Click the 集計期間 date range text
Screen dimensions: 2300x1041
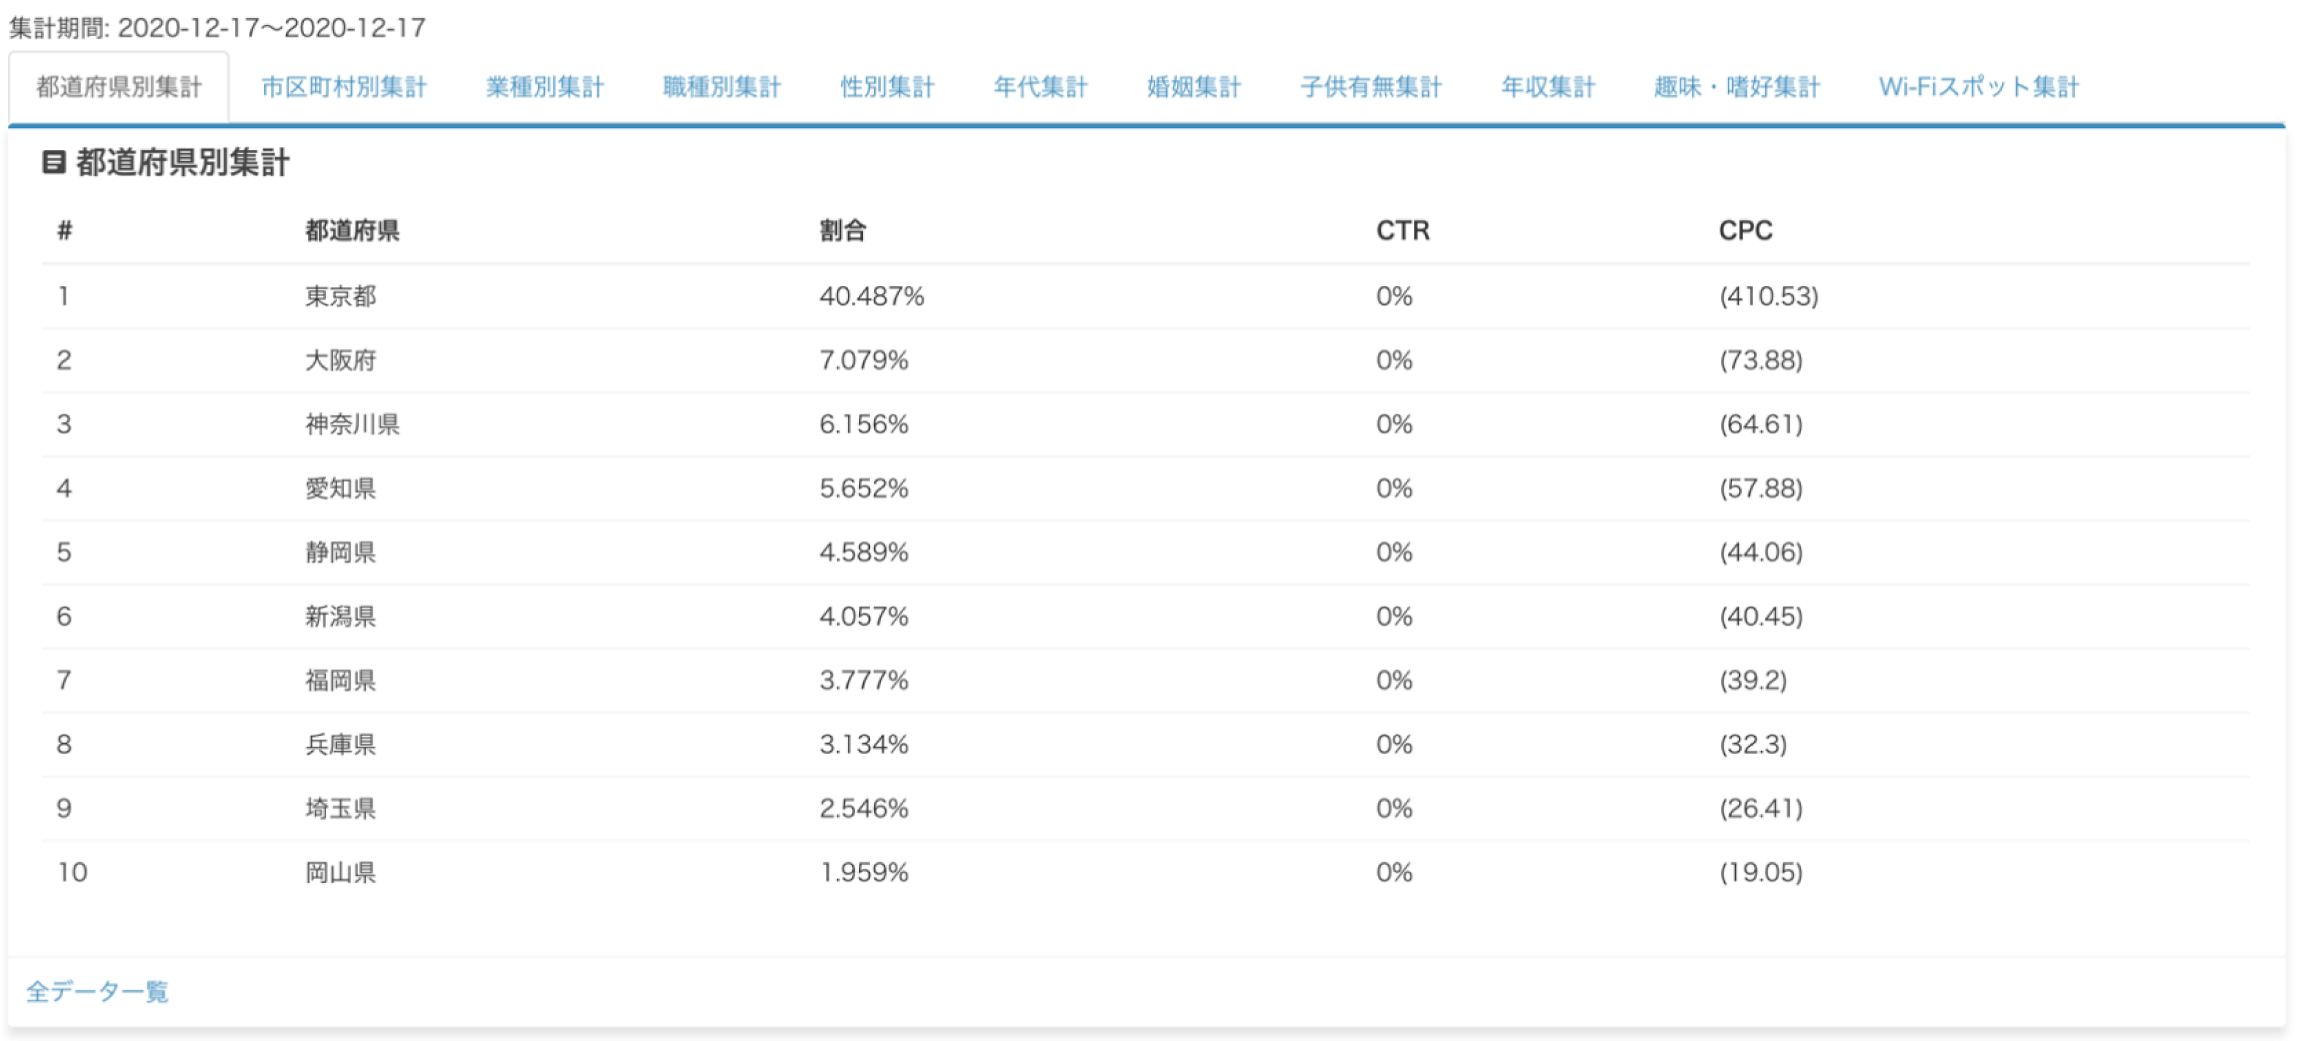tap(217, 27)
